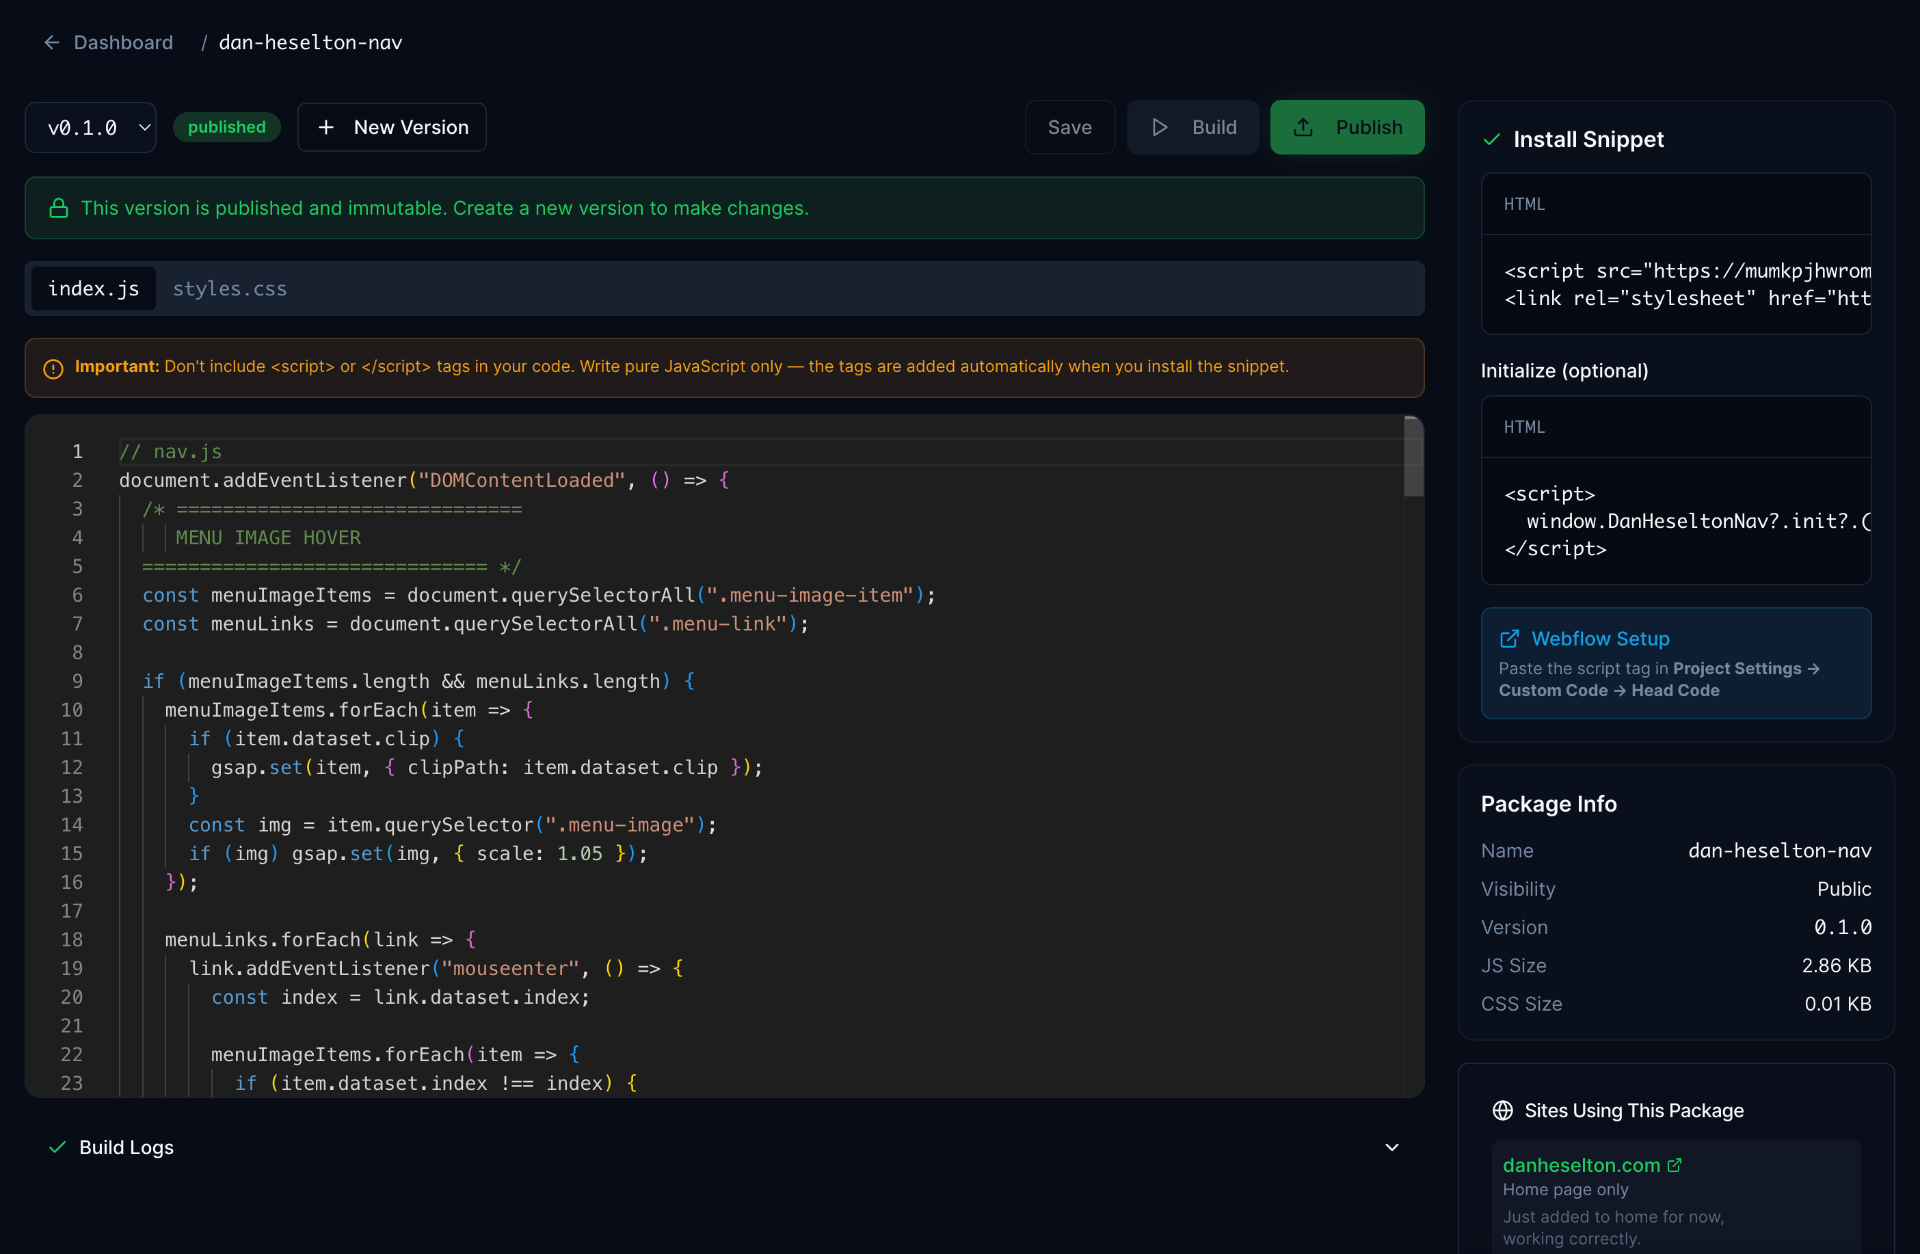This screenshot has width=1920, height=1254.
Task: Click line number 9 in the editor
Action: click(x=77, y=682)
